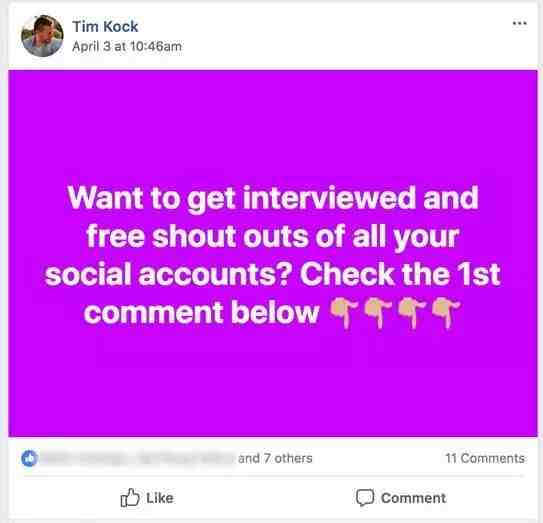
Task: Click the speech bubble Comment icon
Action: (365, 498)
